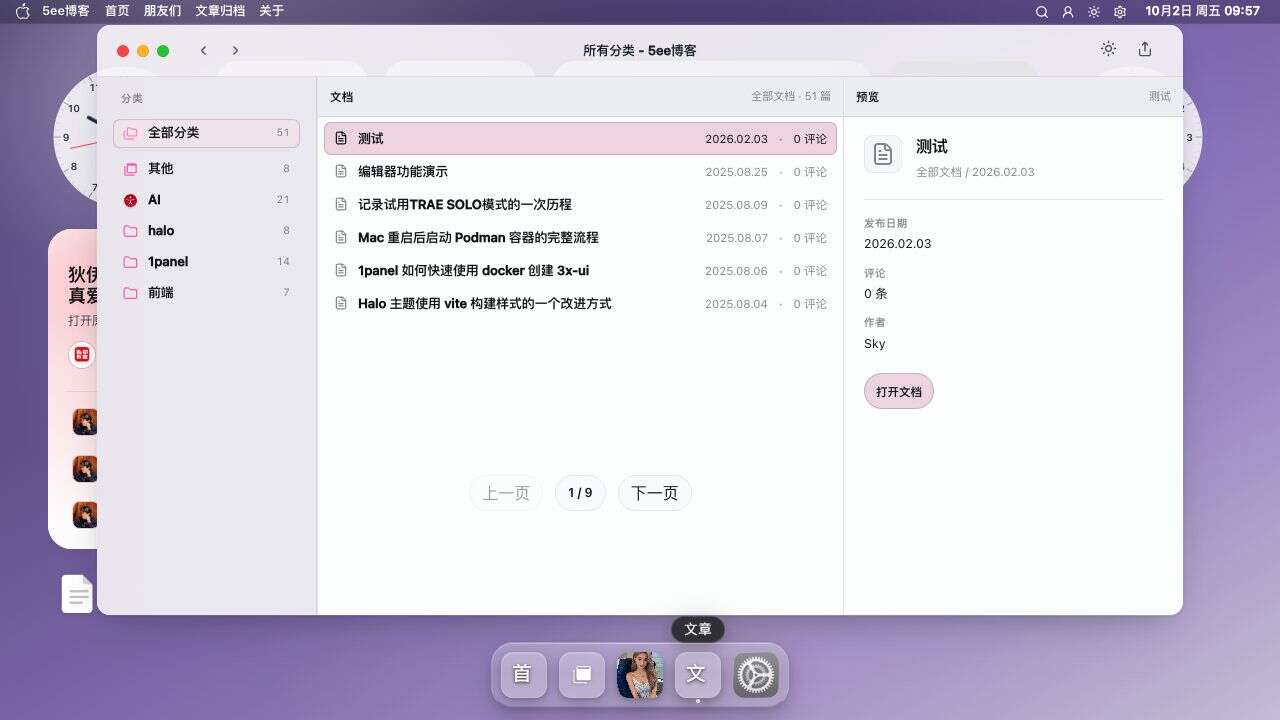
Task: Click the 2025.08.25 date on 编辑器功能演示 row
Action: point(736,172)
